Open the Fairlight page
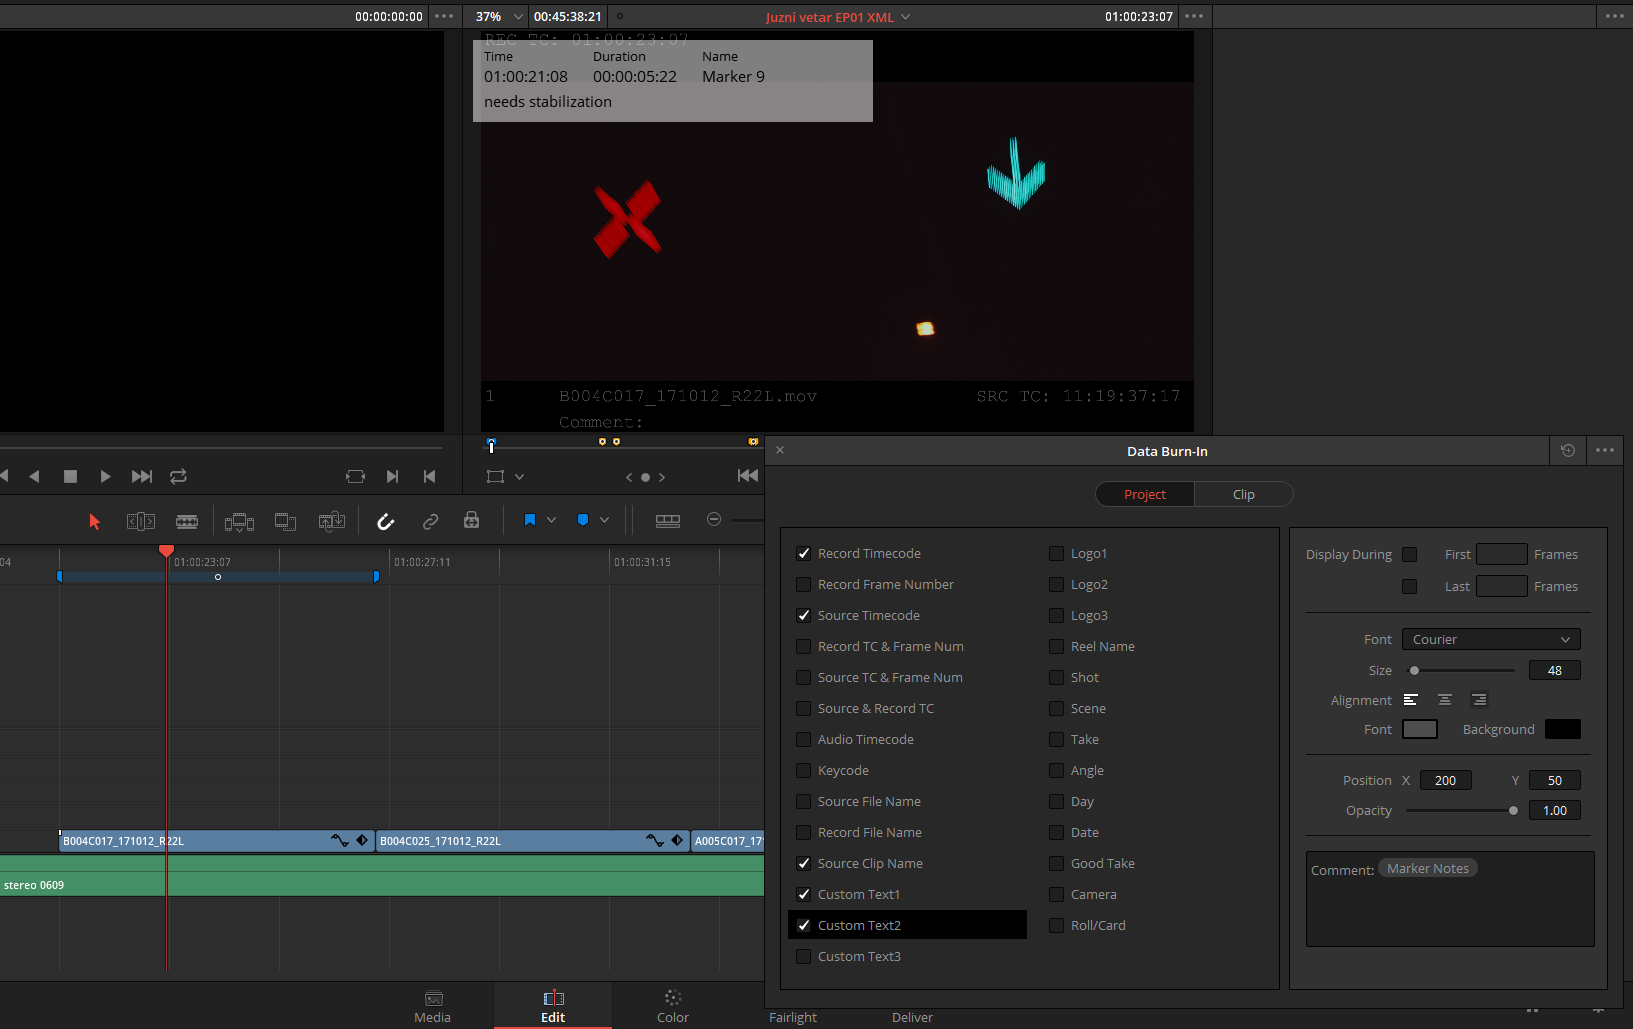Screen dimensions: 1633x1029 pyautogui.click(x=793, y=1017)
